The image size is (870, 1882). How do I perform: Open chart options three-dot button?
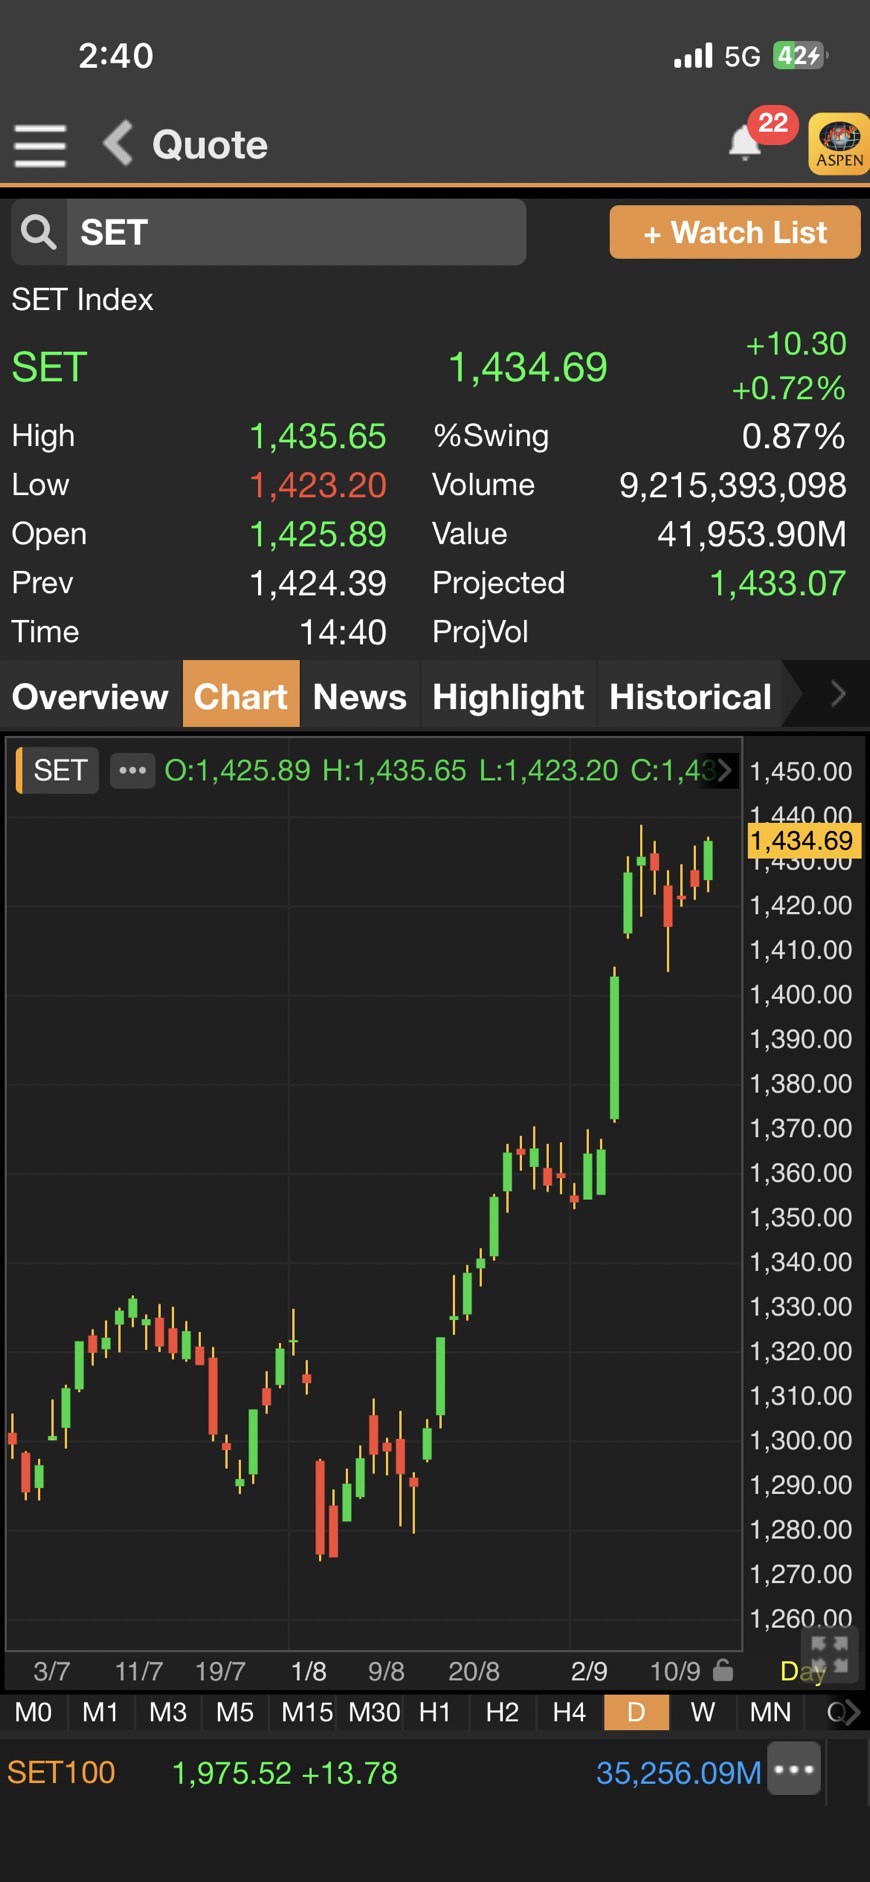pyautogui.click(x=132, y=770)
